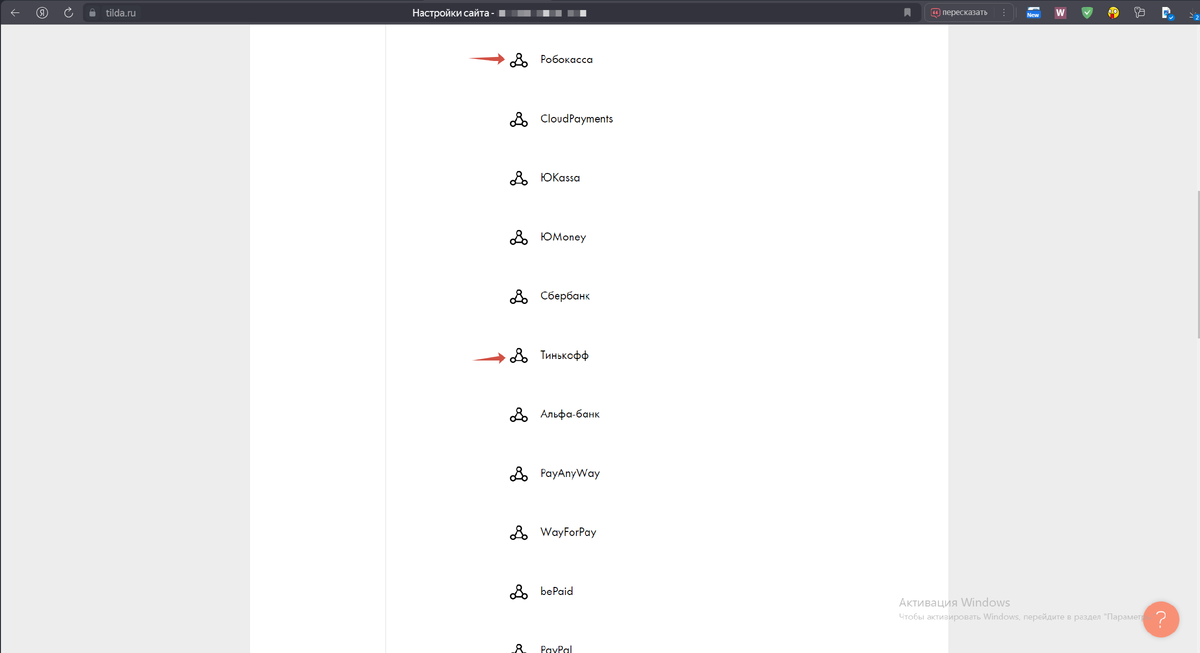This screenshot has width=1200, height=653.
Task: Open the W extension icon
Action: (x=1060, y=13)
